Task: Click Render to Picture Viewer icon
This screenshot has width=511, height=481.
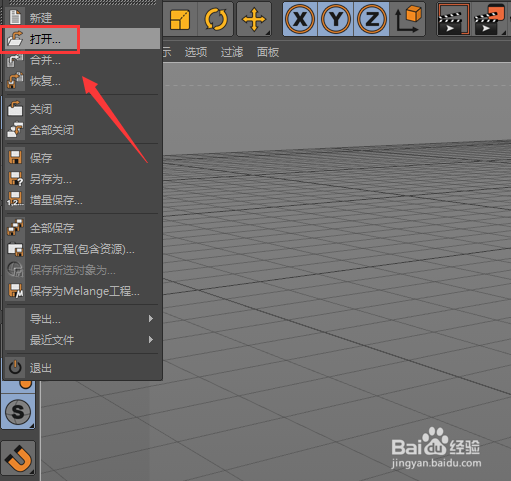Action: pyautogui.click(x=489, y=19)
